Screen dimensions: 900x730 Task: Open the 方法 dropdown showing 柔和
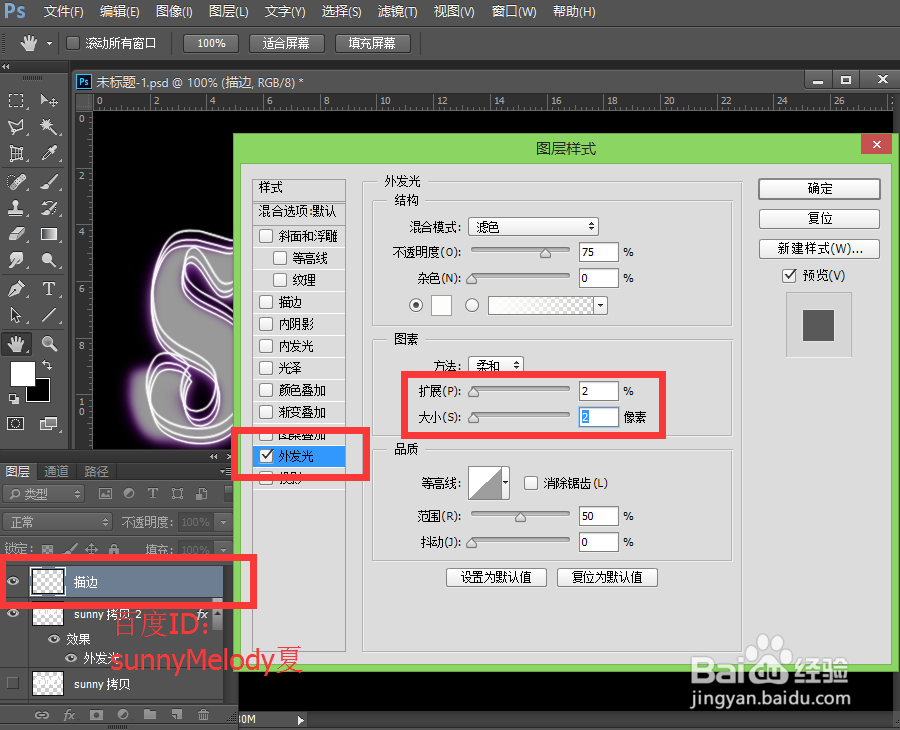pos(496,365)
